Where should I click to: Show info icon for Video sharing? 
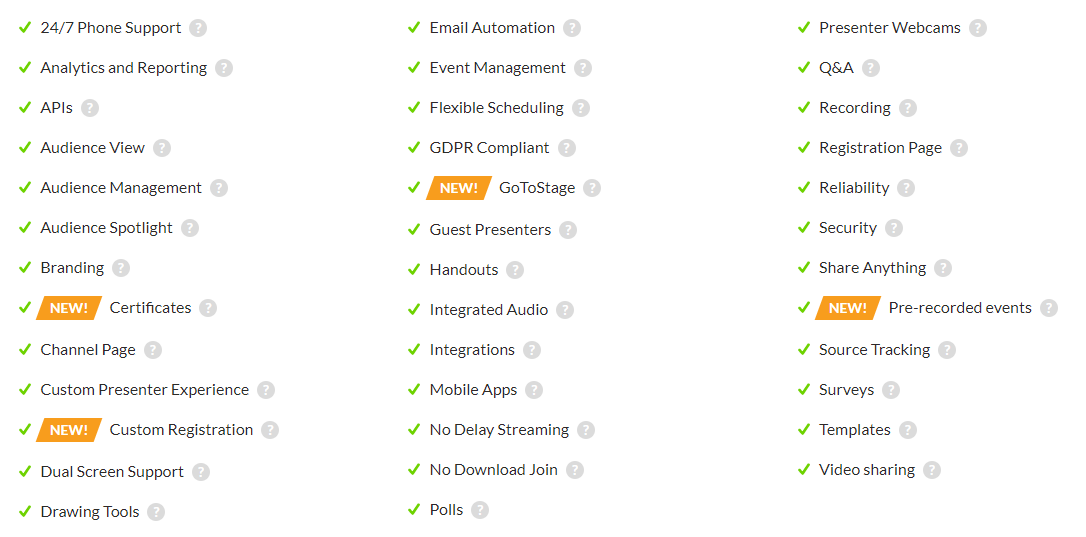(x=932, y=470)
